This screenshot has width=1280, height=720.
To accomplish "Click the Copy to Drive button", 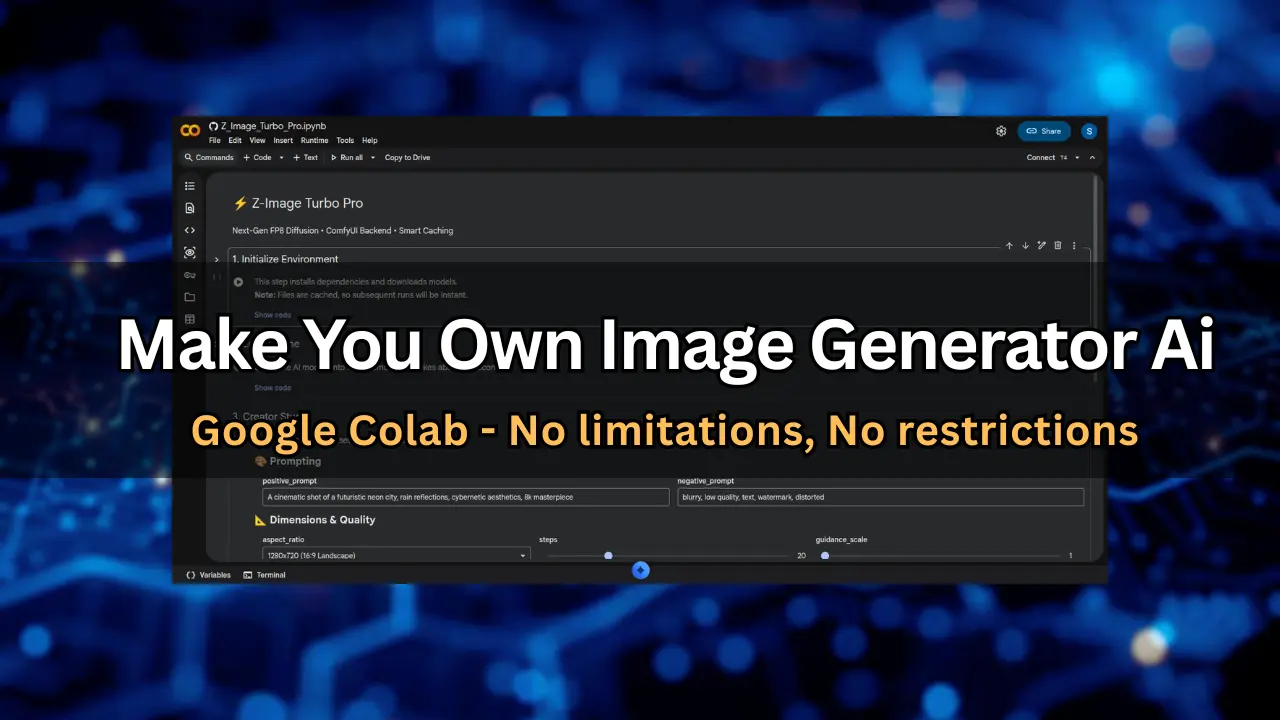I will point(407,157).
